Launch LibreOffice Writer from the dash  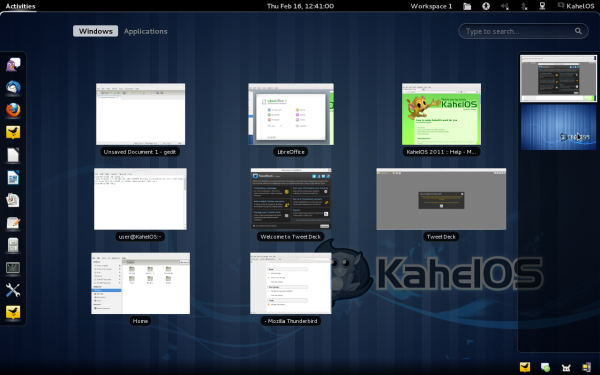[x=13, y=178]
